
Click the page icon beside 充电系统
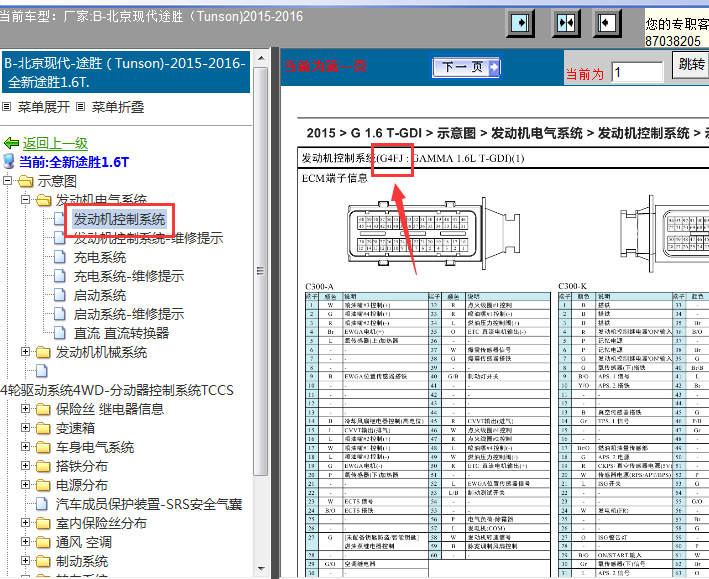click(60, 257)
